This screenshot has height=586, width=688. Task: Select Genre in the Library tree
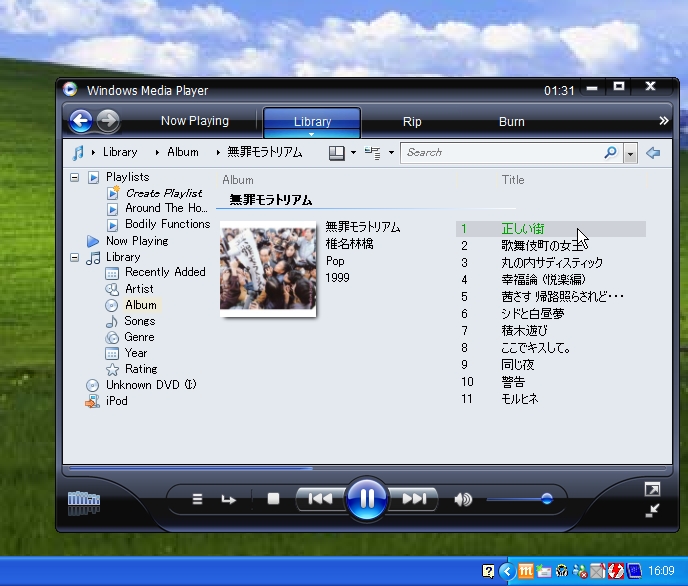coord(139,337)
